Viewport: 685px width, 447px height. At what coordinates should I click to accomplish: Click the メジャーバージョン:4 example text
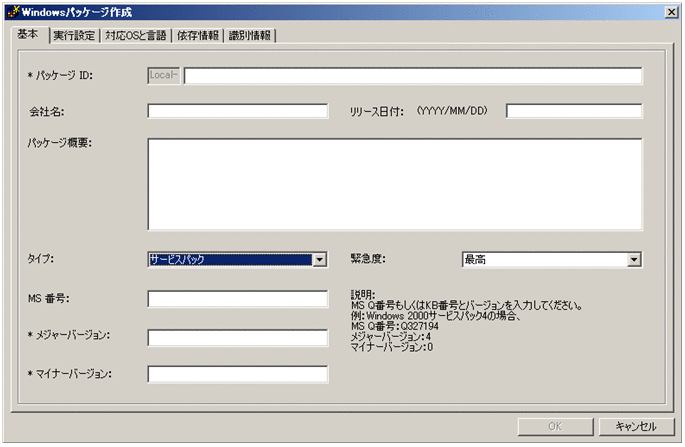point(391,337)
